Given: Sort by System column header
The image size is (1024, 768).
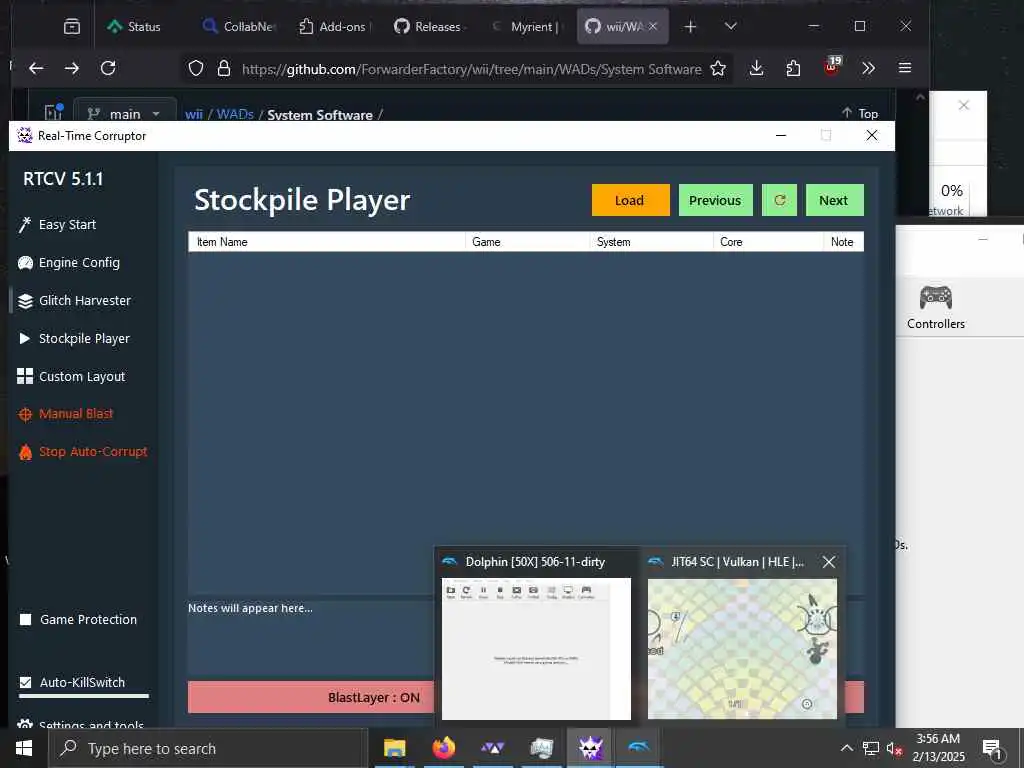Looking at the screenshot, I should click(651, 242).
